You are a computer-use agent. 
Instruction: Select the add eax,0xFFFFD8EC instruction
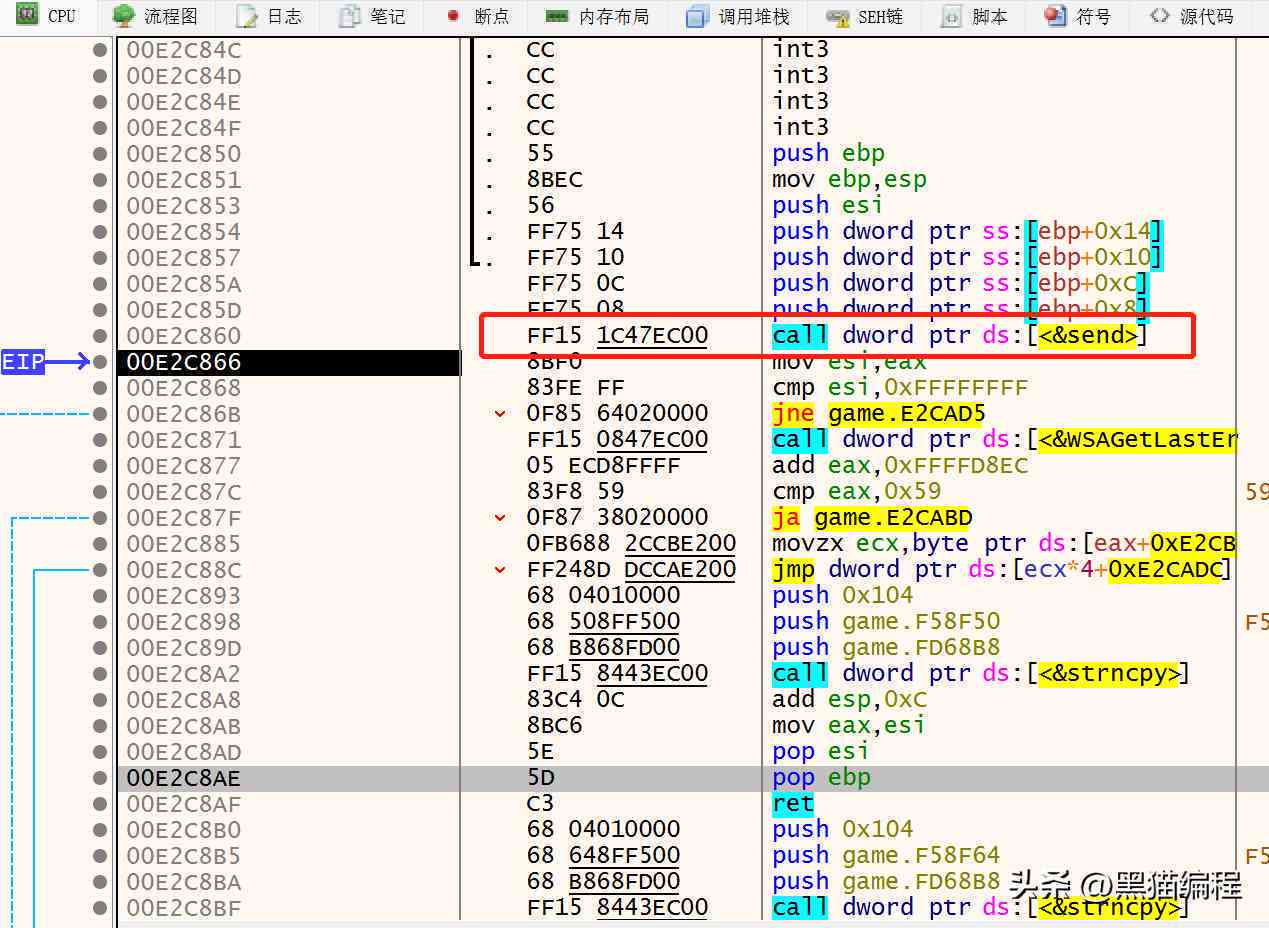tap(900, 466)
